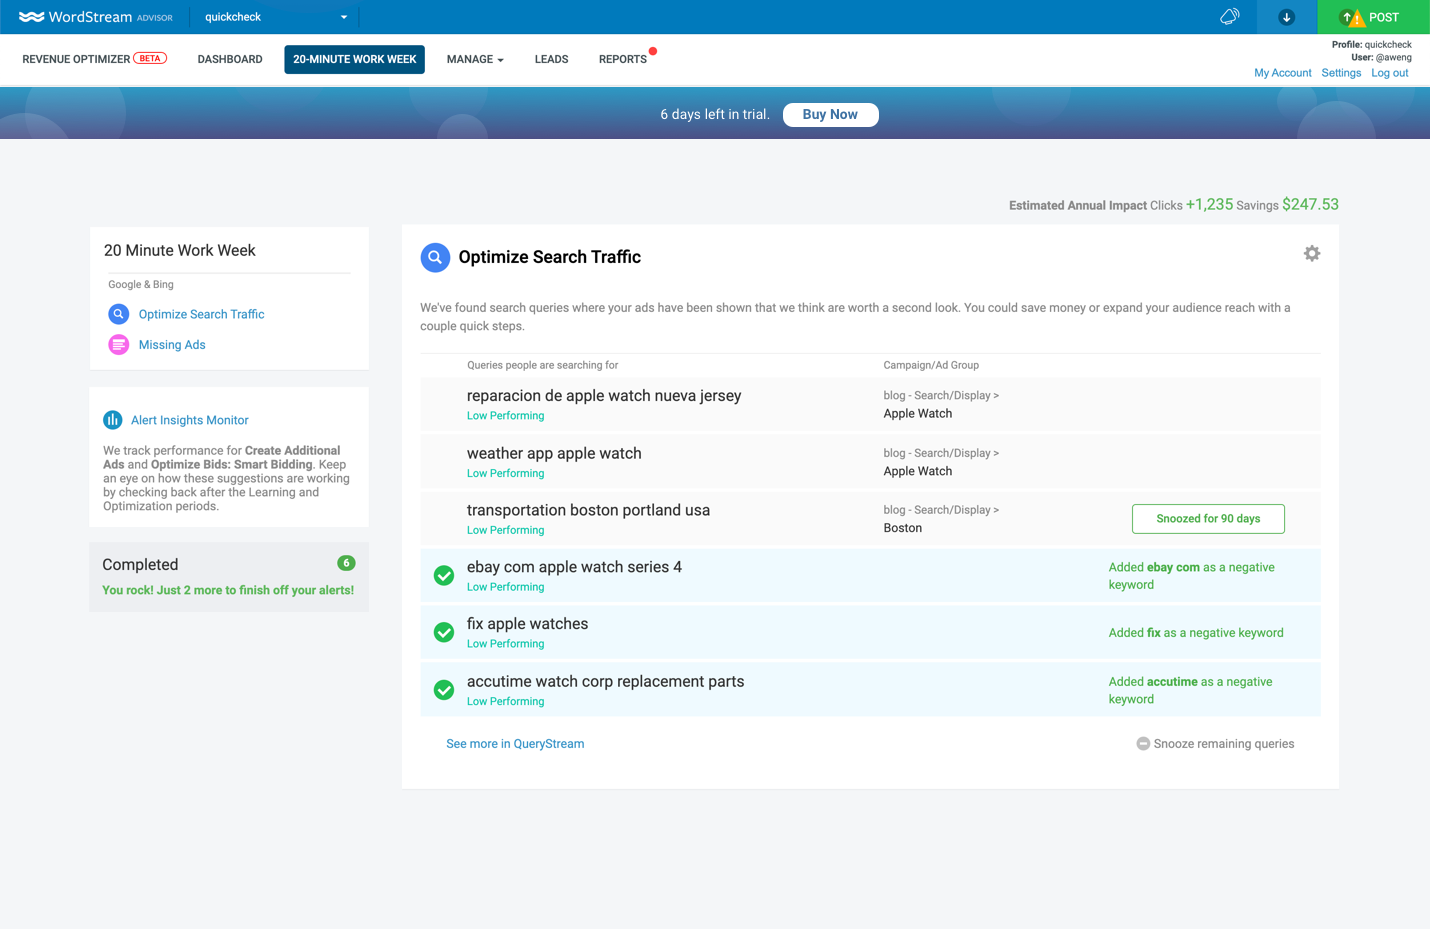Click 'Added ebay com as a negative keyword'
Viewport: 1430px width, 929px height.
[1192, 576]
